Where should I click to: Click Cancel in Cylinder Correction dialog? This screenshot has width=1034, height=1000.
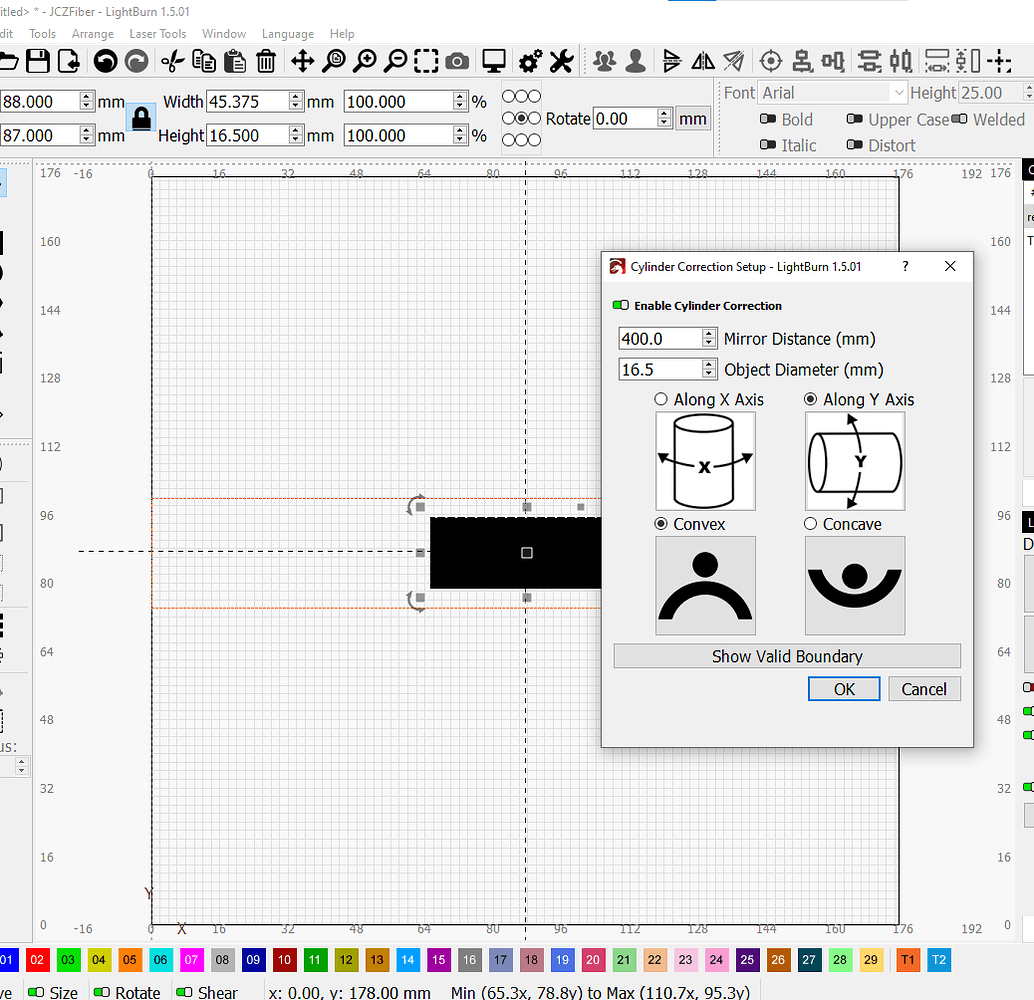coord(924,689)
